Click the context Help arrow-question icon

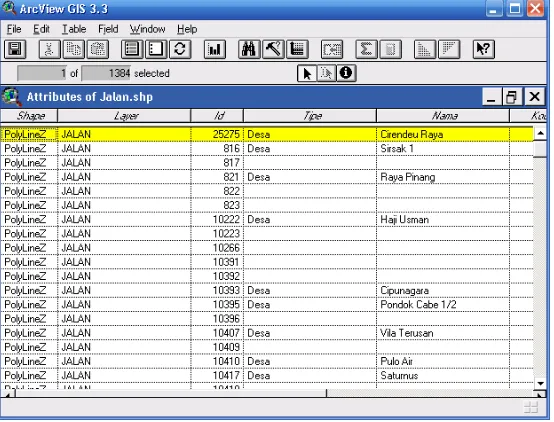pos(483,49)
